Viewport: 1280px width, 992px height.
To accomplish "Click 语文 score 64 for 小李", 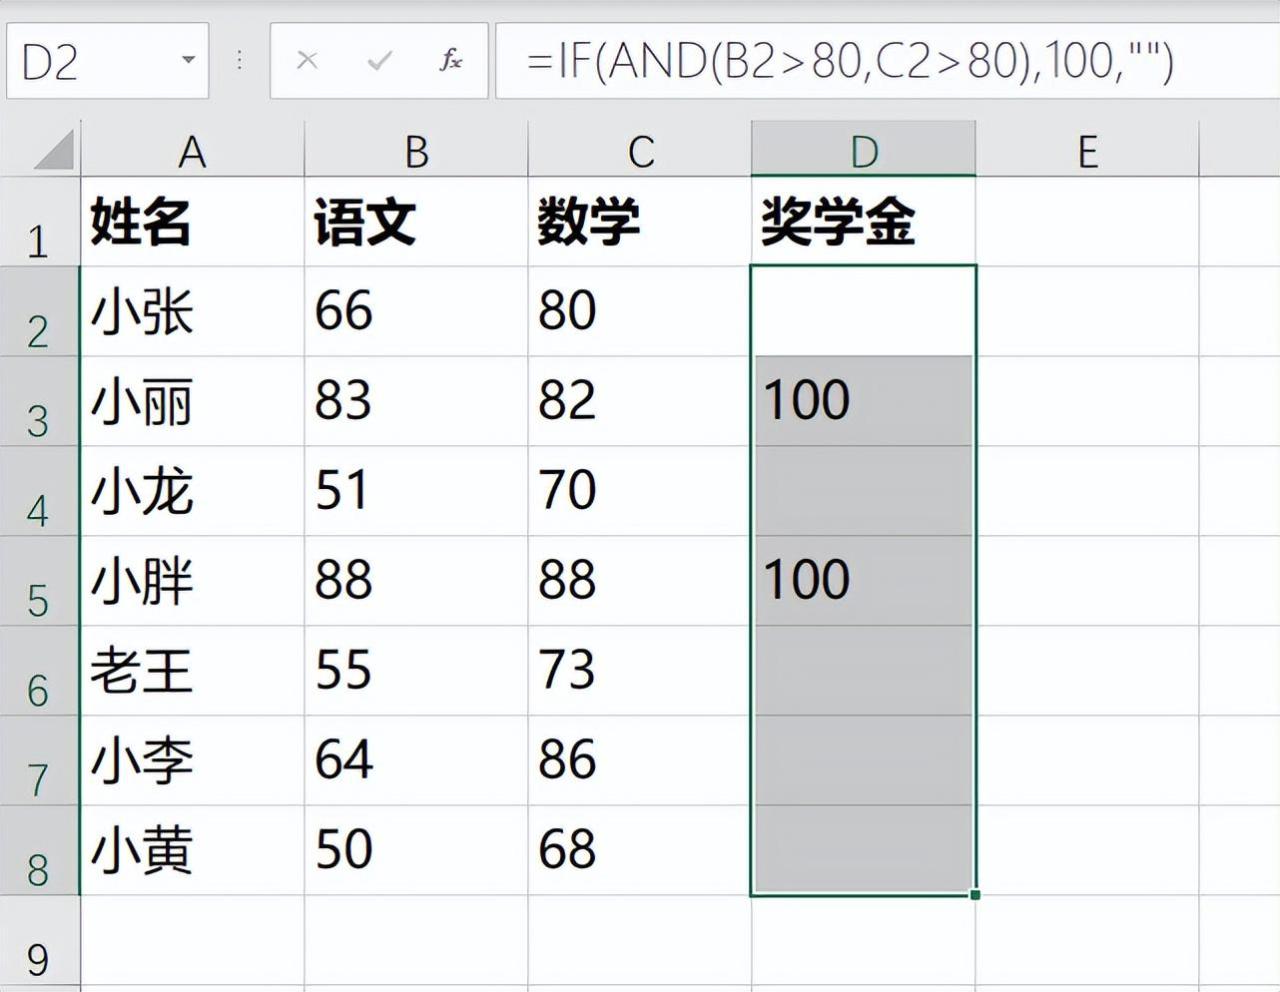I will click(x=416, y=760).
